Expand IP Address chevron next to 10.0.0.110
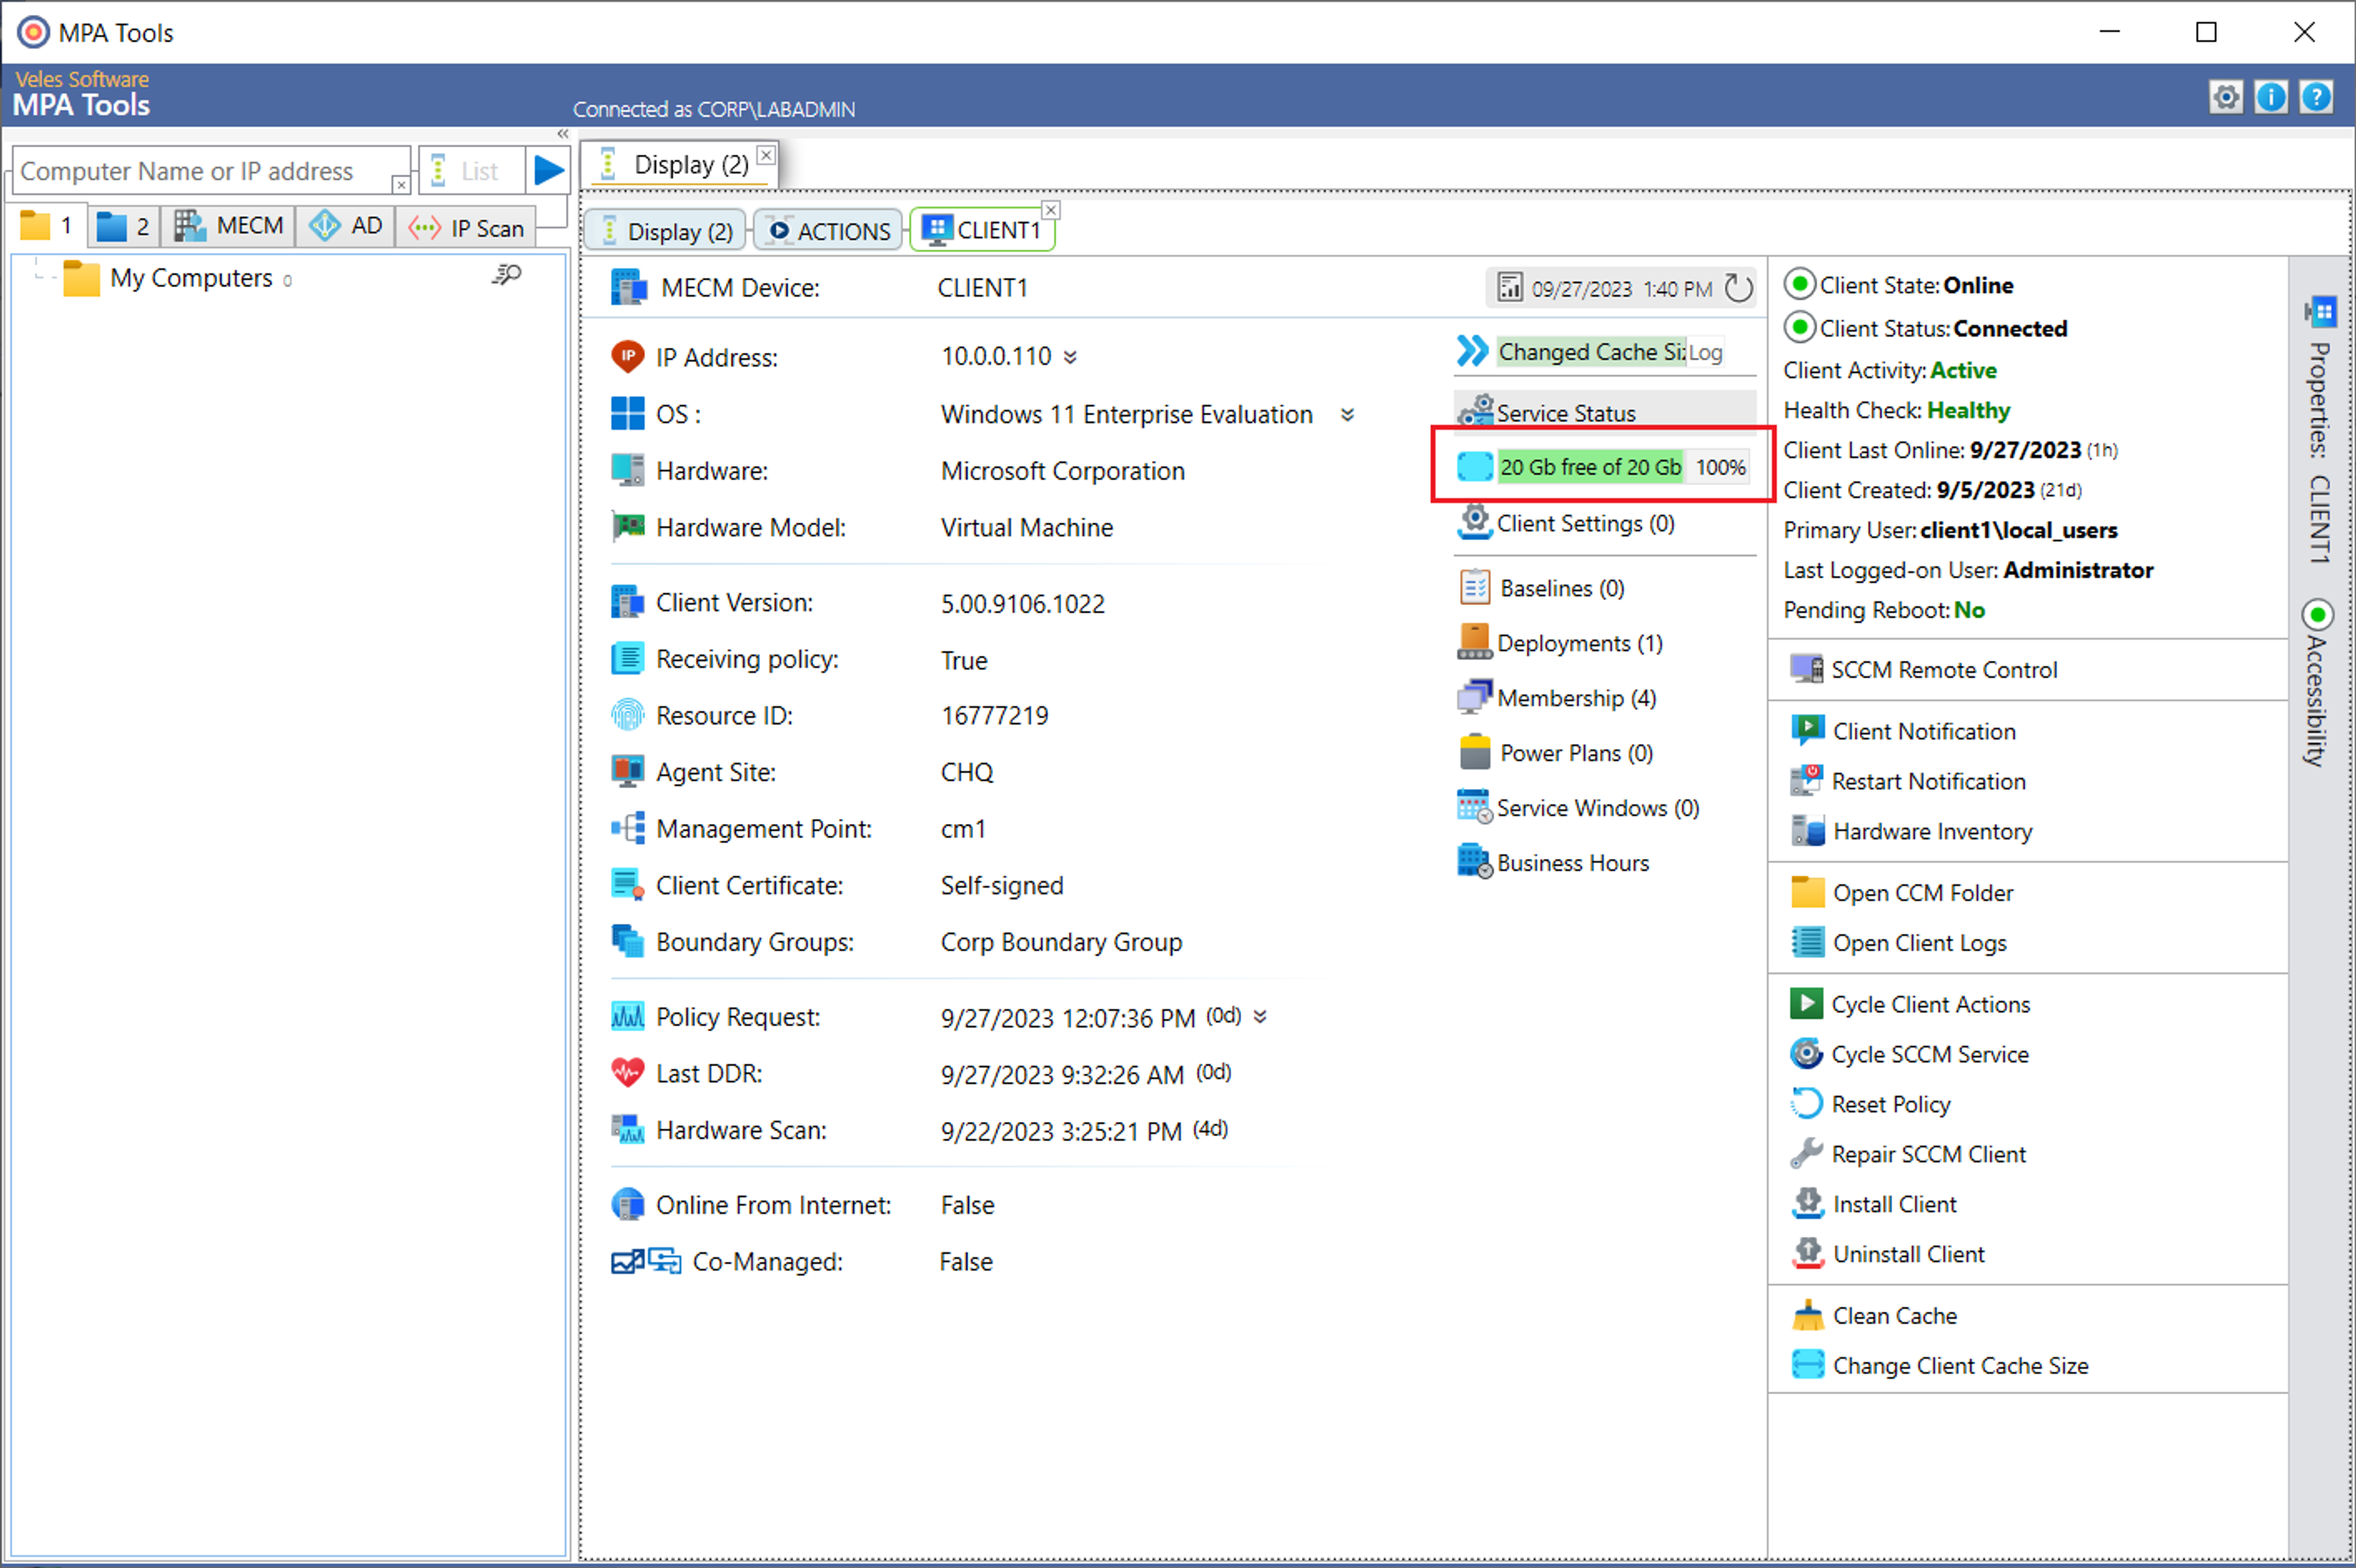This screenshot has width=2356, height=1568. (x=1070, y=357)
